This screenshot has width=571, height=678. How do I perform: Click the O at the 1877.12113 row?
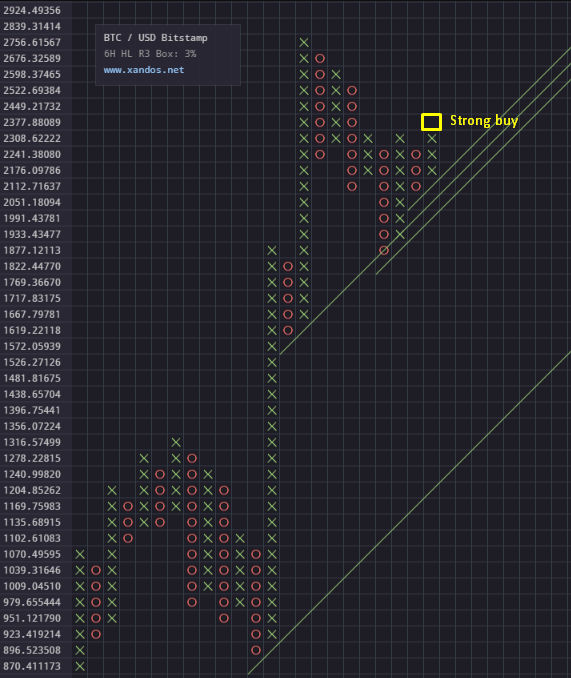(384, 250)
